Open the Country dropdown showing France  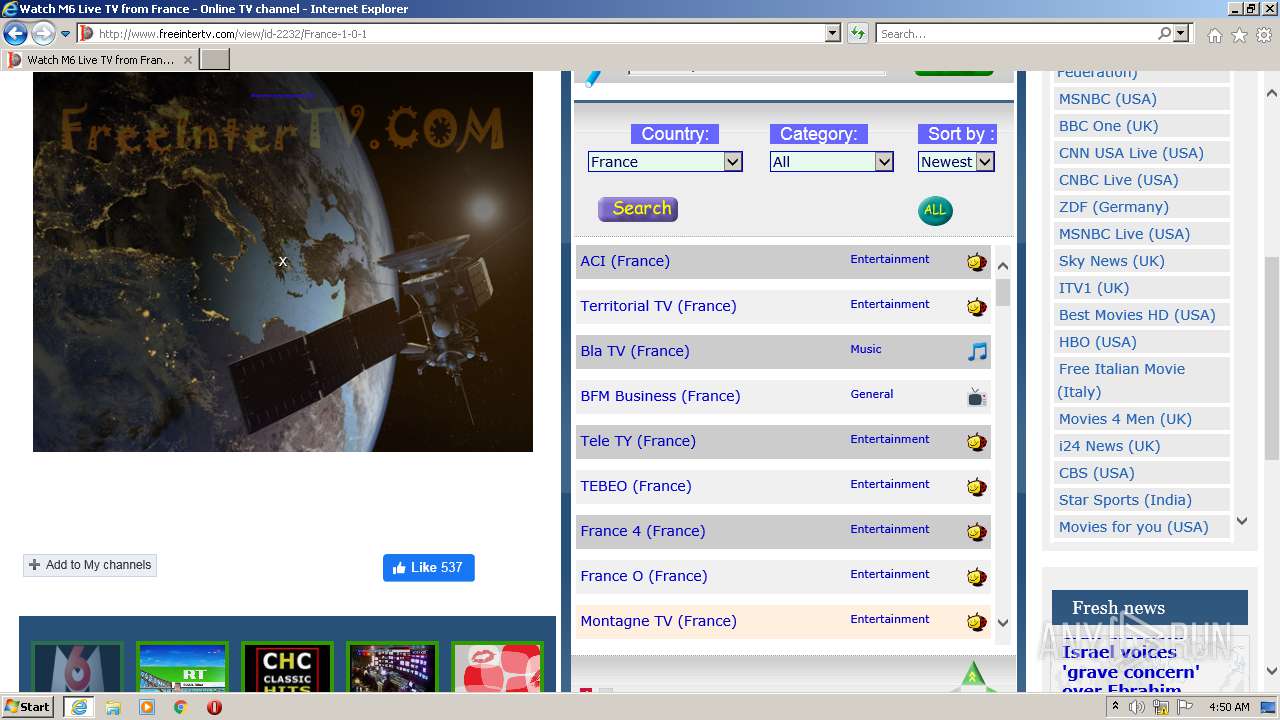[665, 162]
